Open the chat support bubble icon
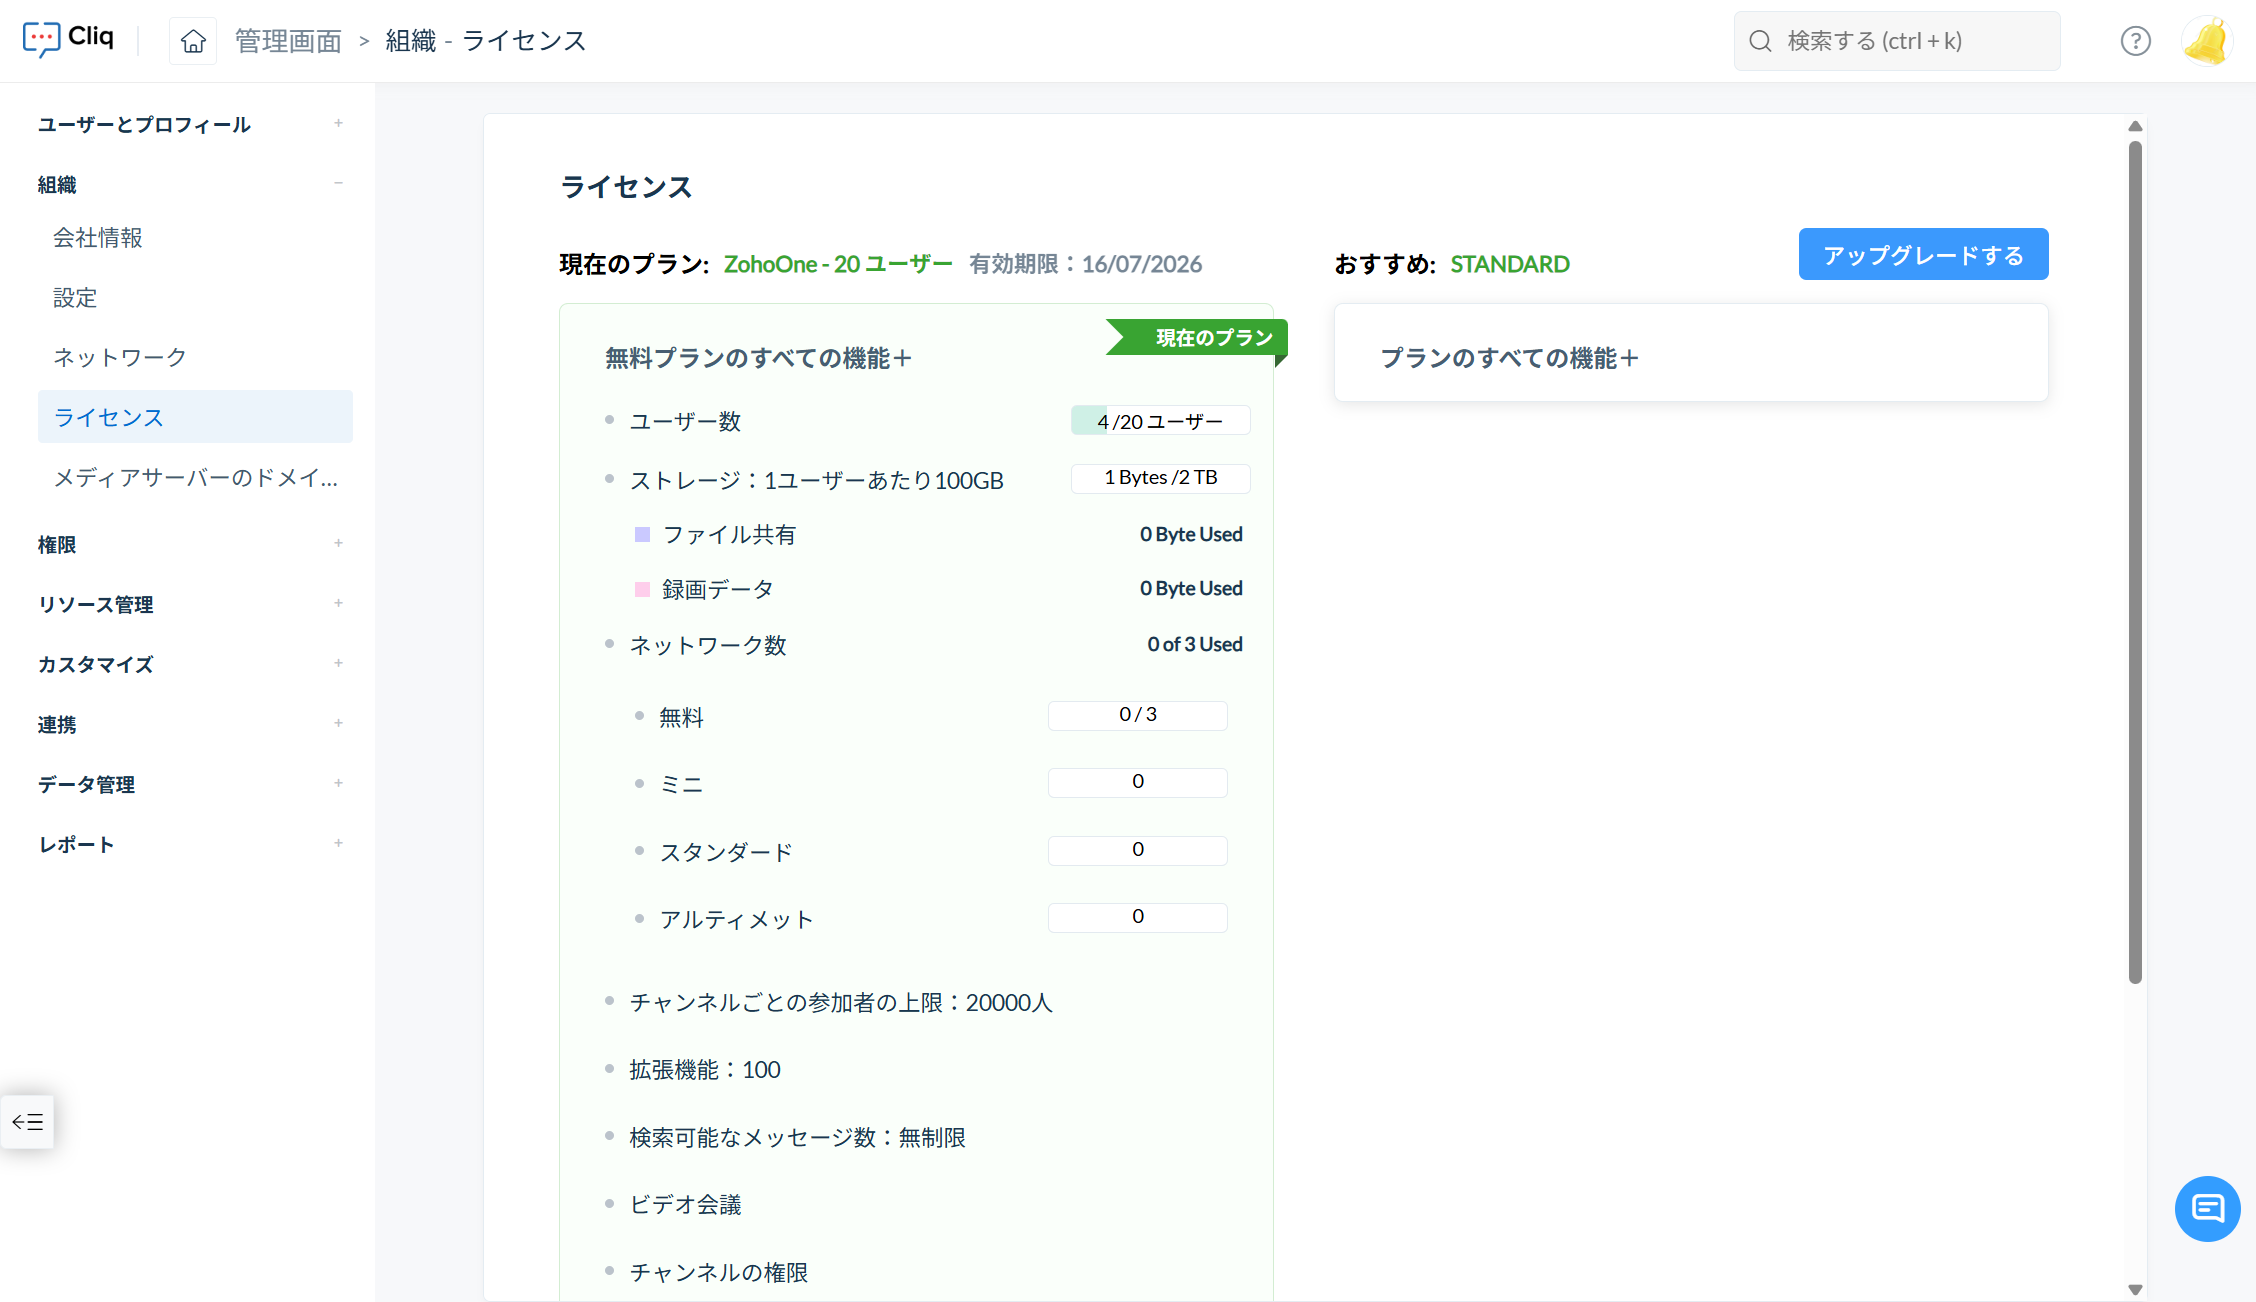2256x1302 pixels. pos(2207,1208)
